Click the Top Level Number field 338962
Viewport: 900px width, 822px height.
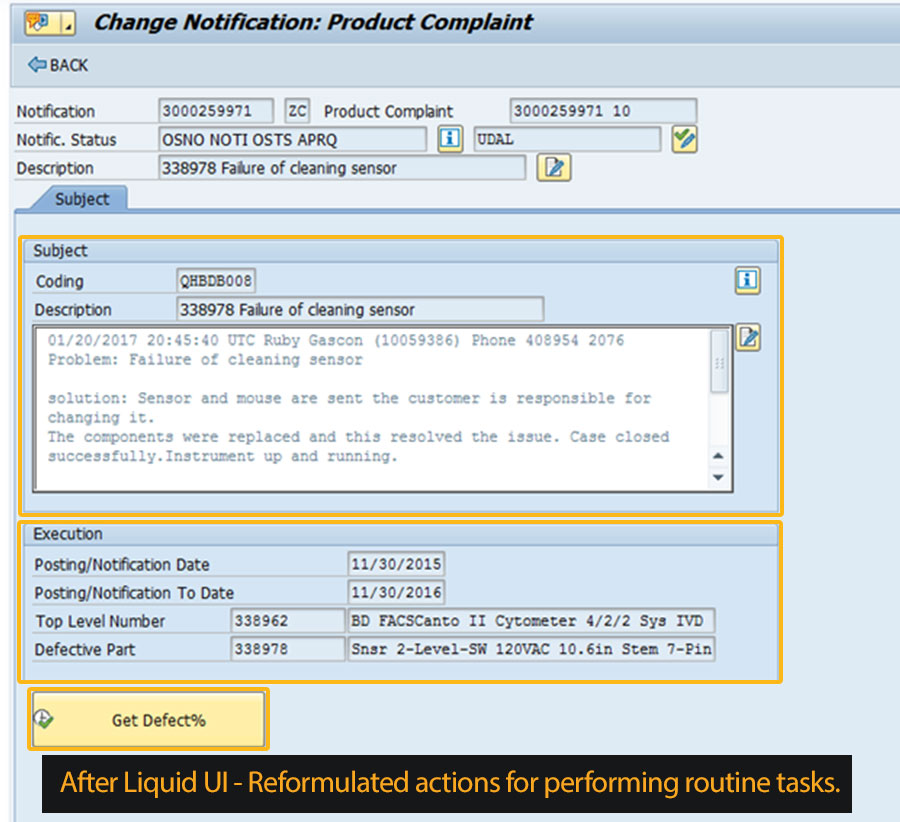click(287, 621)
